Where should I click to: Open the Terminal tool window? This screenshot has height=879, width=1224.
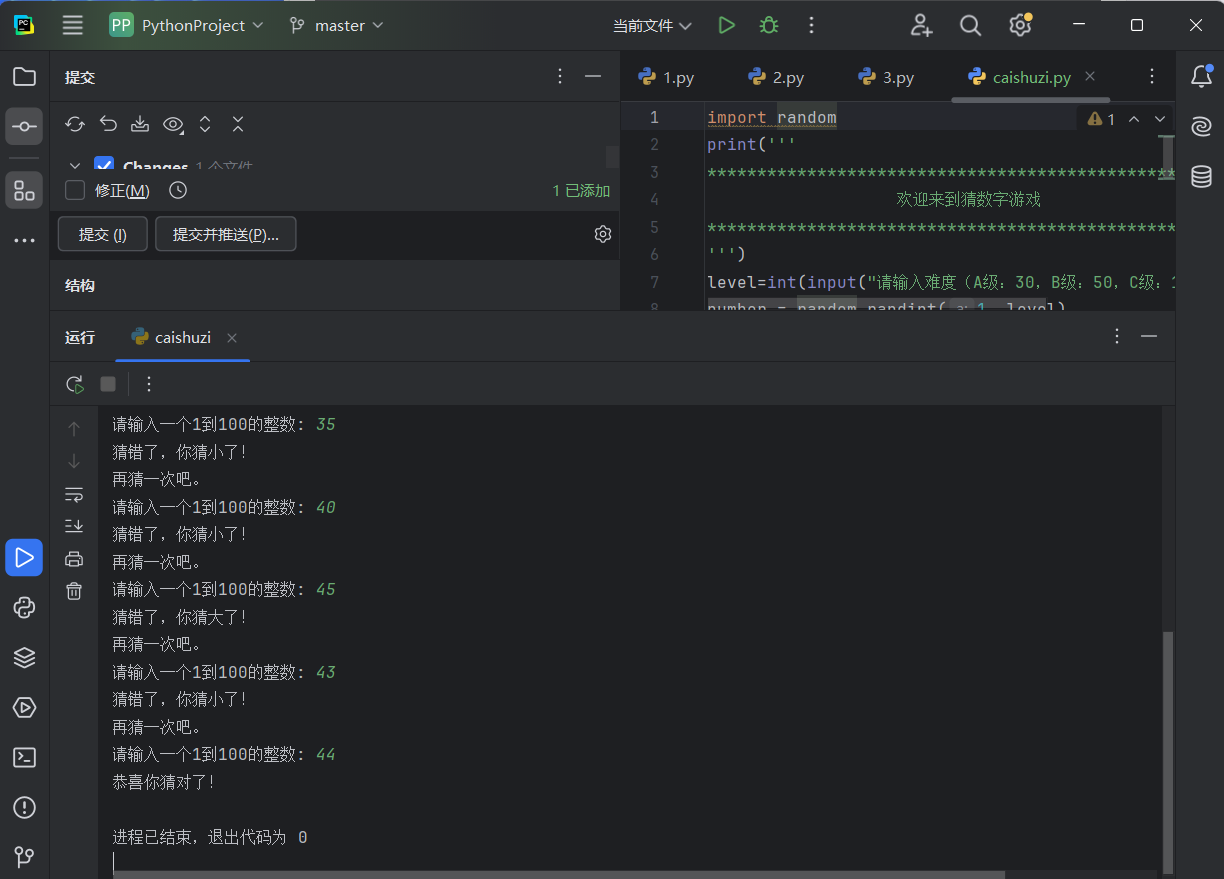coord(24,757)
